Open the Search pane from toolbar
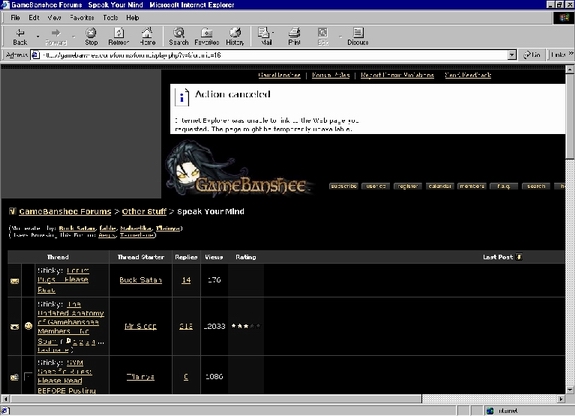Image resolution: width=575 pixels, height=416 pixels. (x=179, y=37)
